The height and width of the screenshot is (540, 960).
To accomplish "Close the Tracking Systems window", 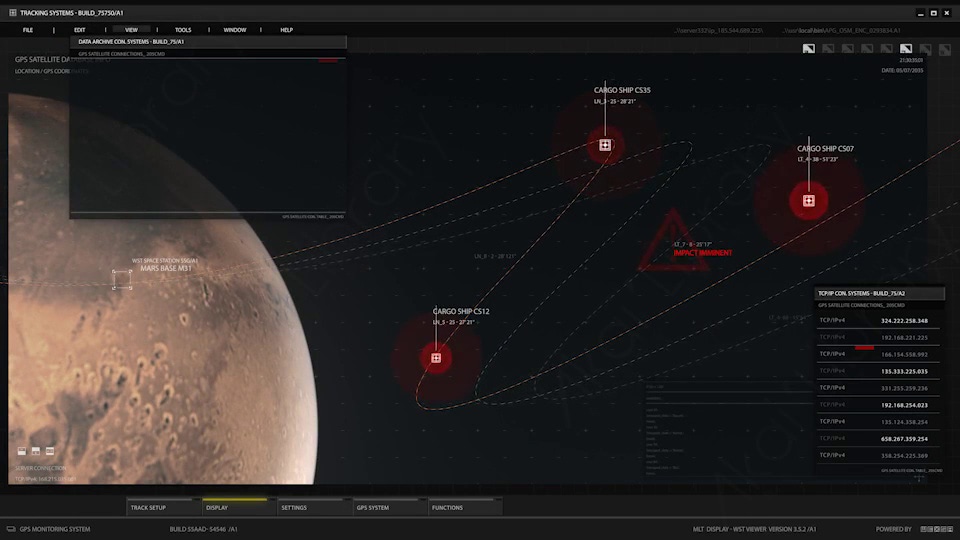I will point(947,13).
